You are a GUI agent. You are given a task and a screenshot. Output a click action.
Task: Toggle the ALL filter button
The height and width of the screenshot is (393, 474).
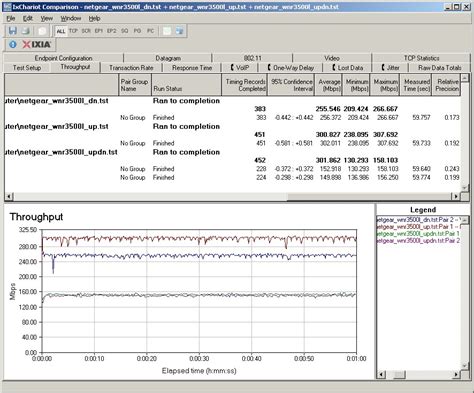pyautogui.click(x=61, y=31)
